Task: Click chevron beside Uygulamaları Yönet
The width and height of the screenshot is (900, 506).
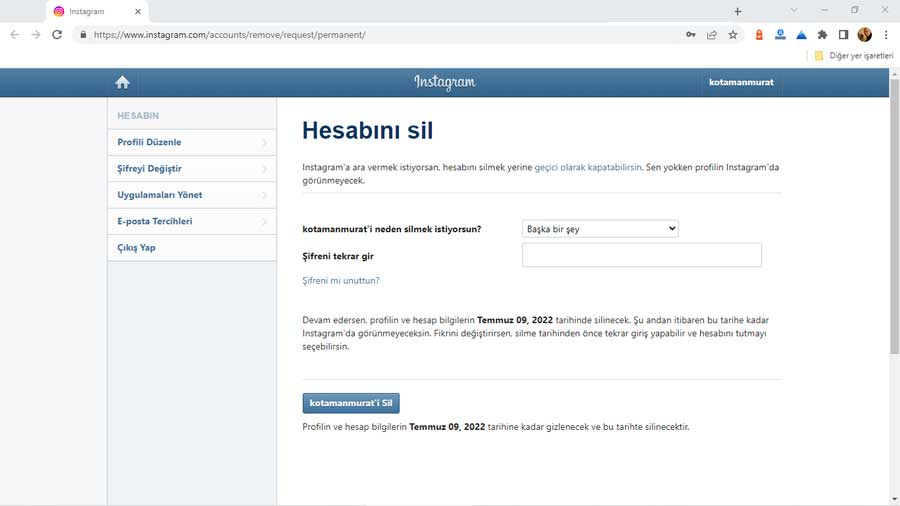Action: pos(264,195)
